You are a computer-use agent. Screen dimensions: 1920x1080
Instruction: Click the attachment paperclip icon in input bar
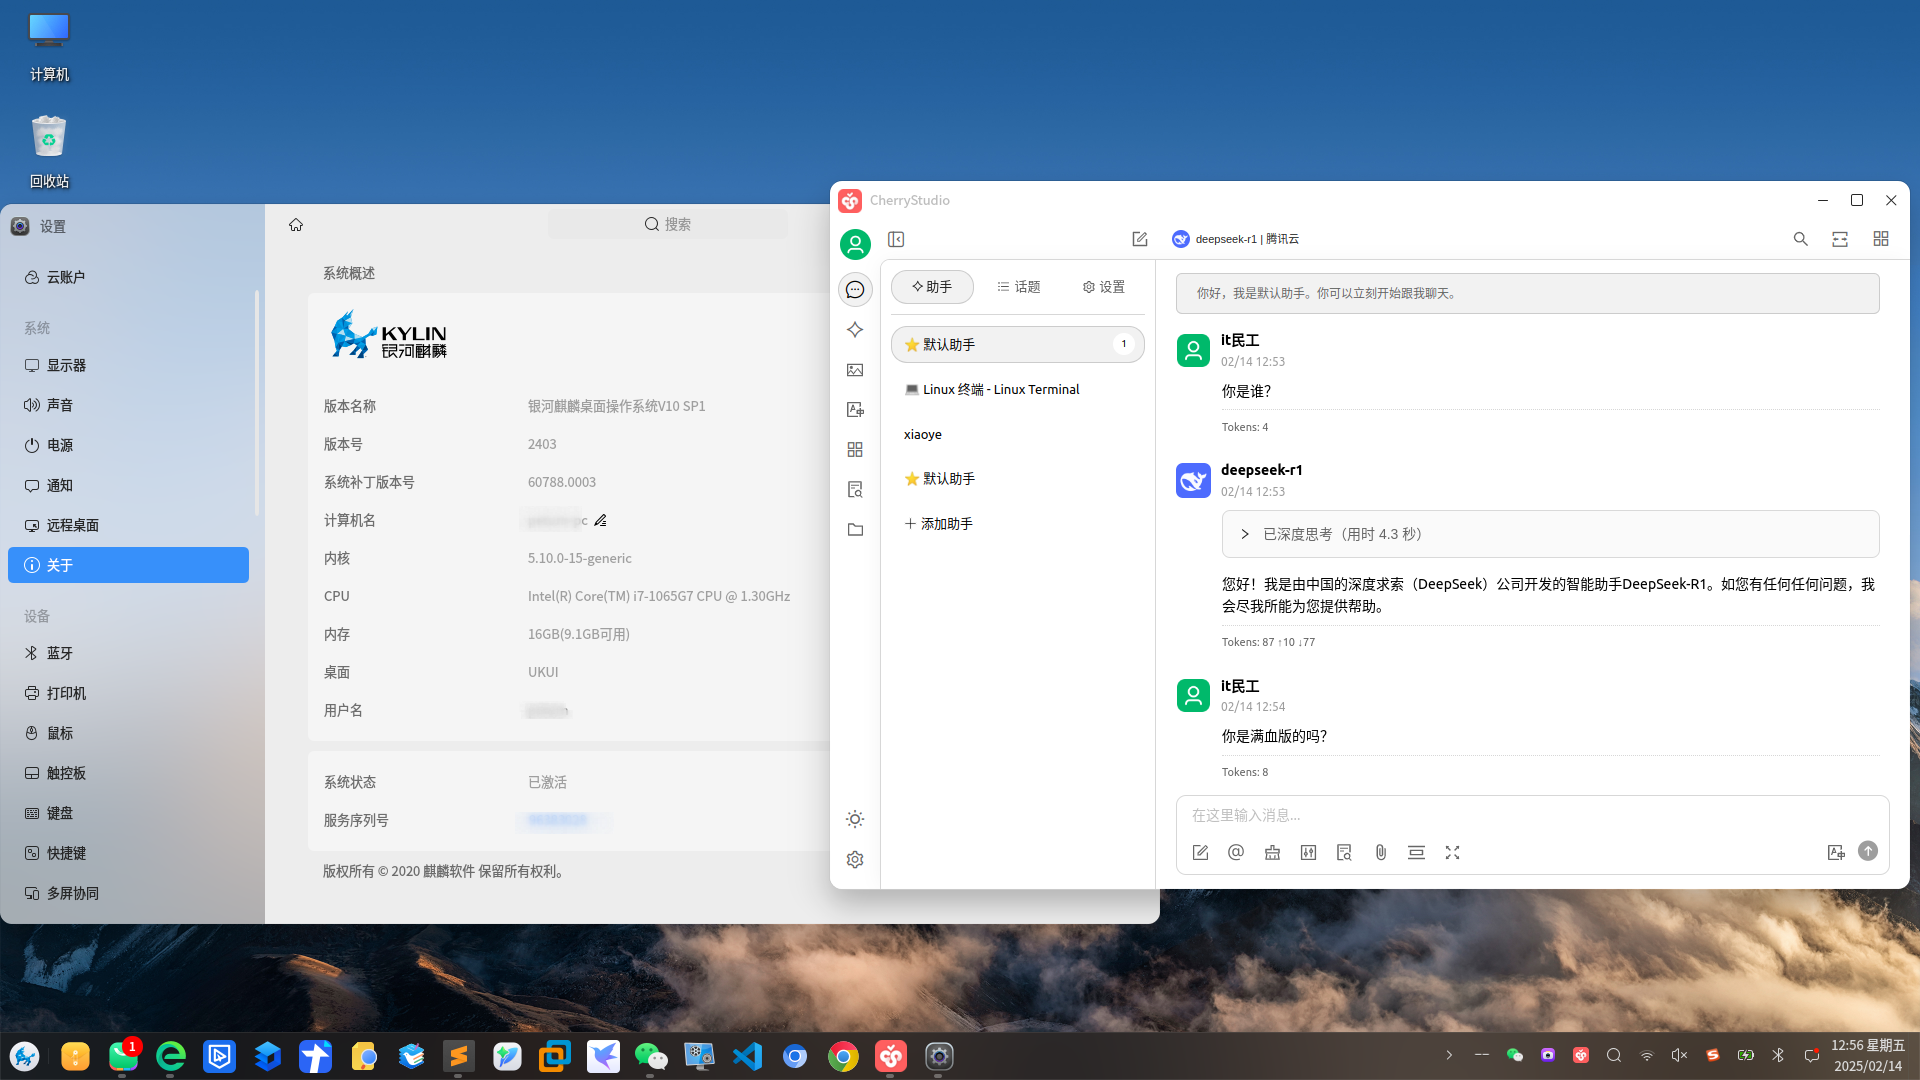point(1380,853)
